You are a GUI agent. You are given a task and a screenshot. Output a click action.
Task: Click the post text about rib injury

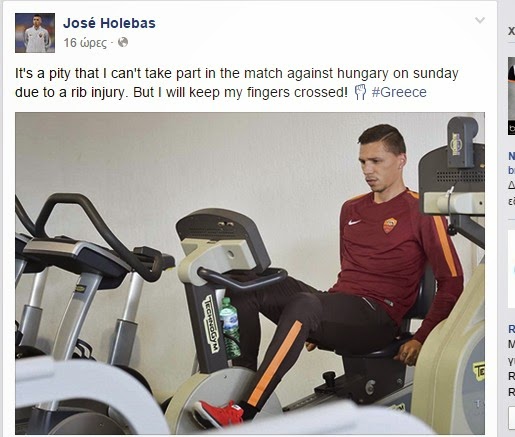[x=237, y=83]
